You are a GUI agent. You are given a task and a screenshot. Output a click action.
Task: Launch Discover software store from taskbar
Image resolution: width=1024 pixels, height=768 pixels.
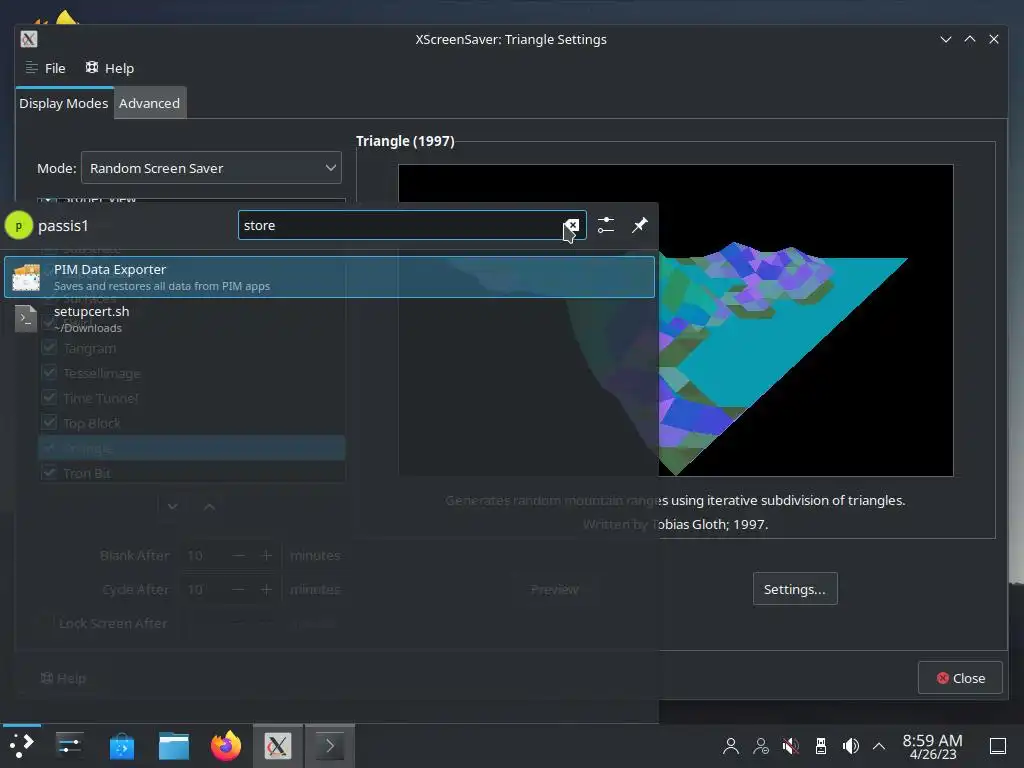pos(121,746)
